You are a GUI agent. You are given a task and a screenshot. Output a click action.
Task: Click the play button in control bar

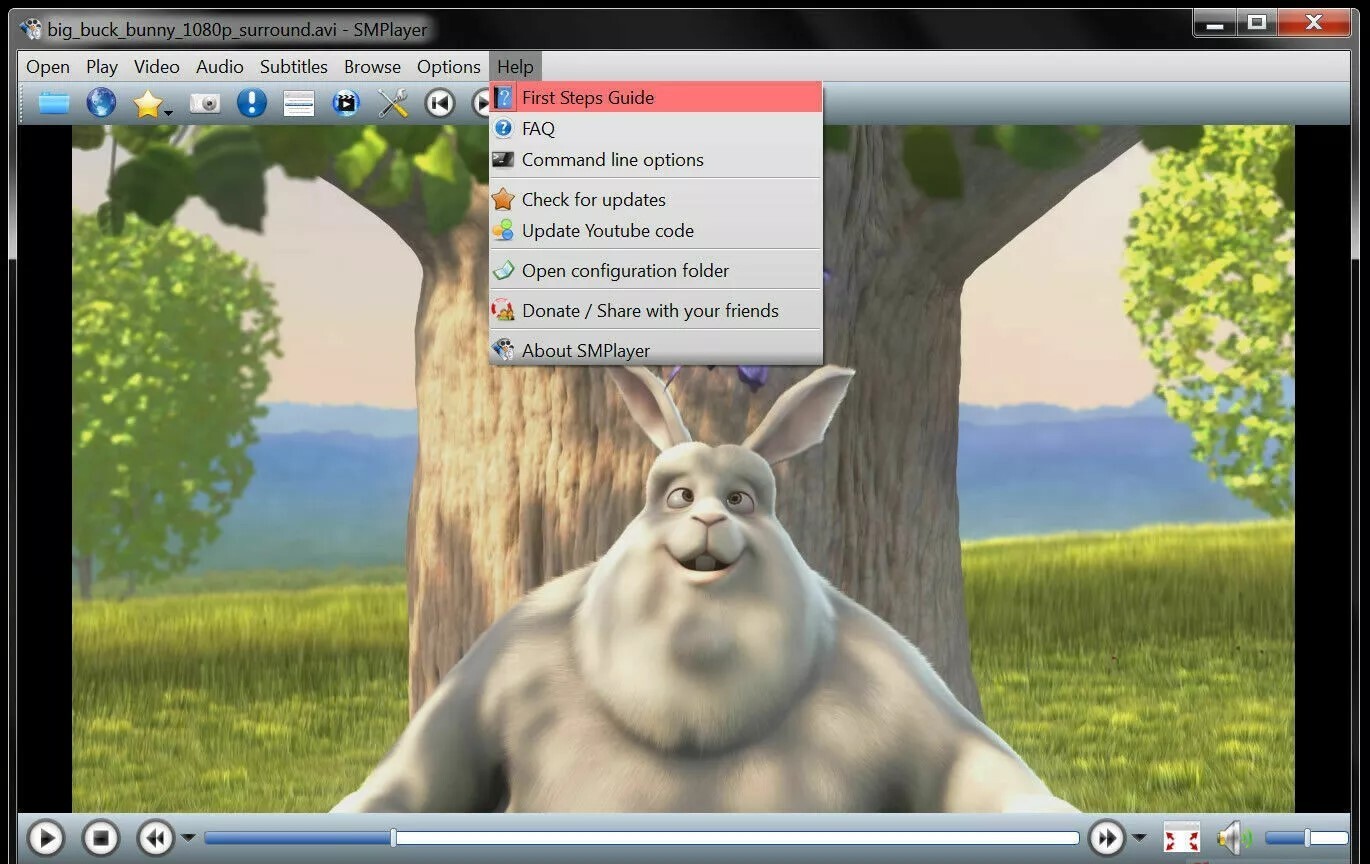pos(45,837)
